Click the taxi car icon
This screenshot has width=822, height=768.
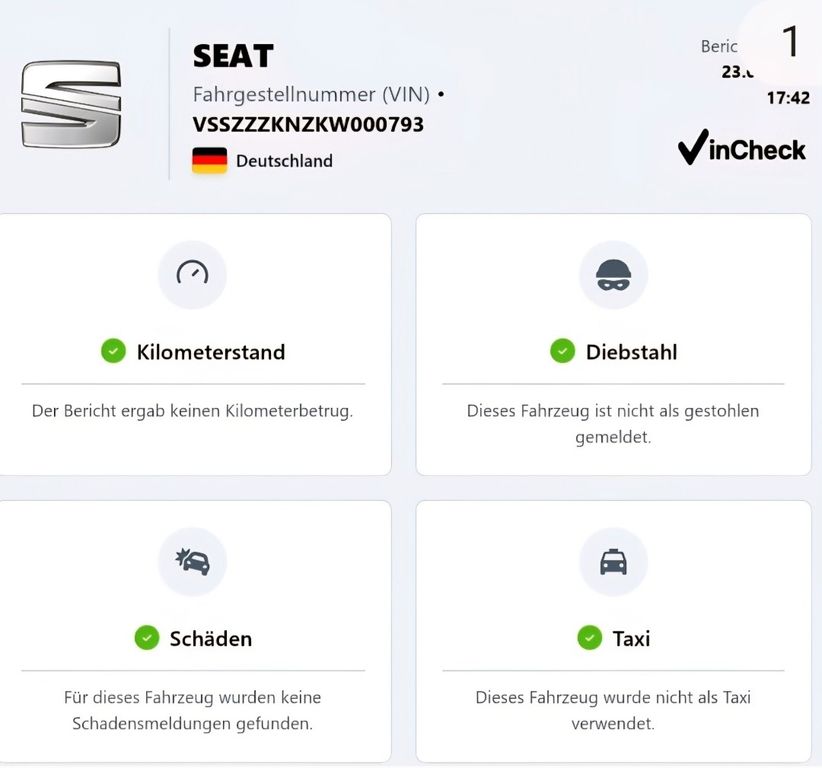(x=613, y=562)
